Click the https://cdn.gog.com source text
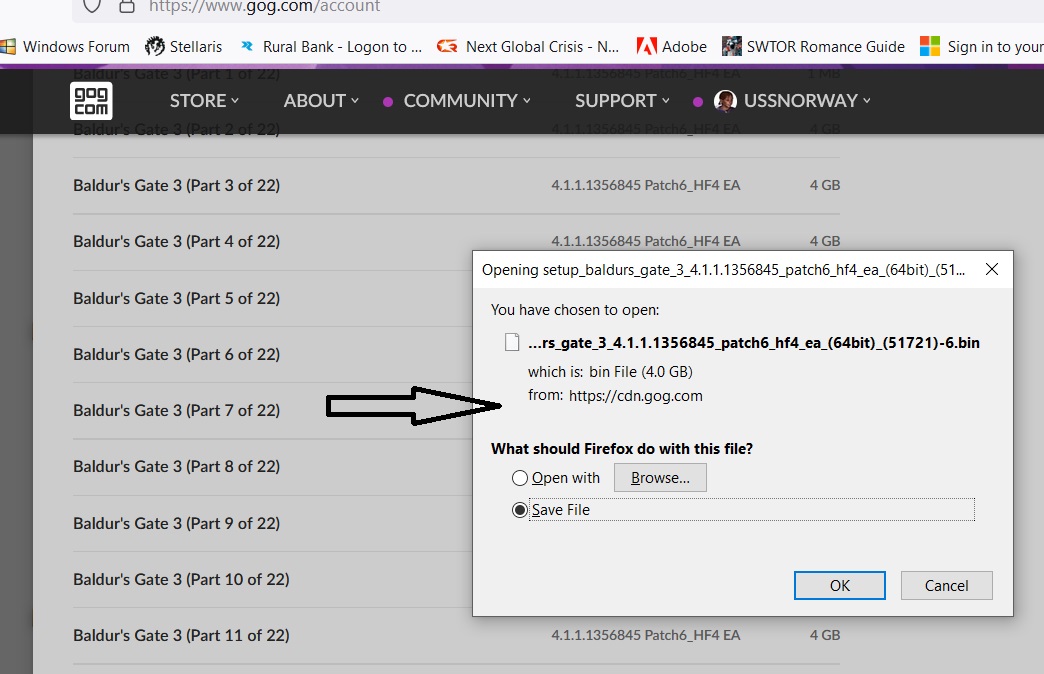The height and width of the screenshot is (674, 1044). [x=636, y=396]
